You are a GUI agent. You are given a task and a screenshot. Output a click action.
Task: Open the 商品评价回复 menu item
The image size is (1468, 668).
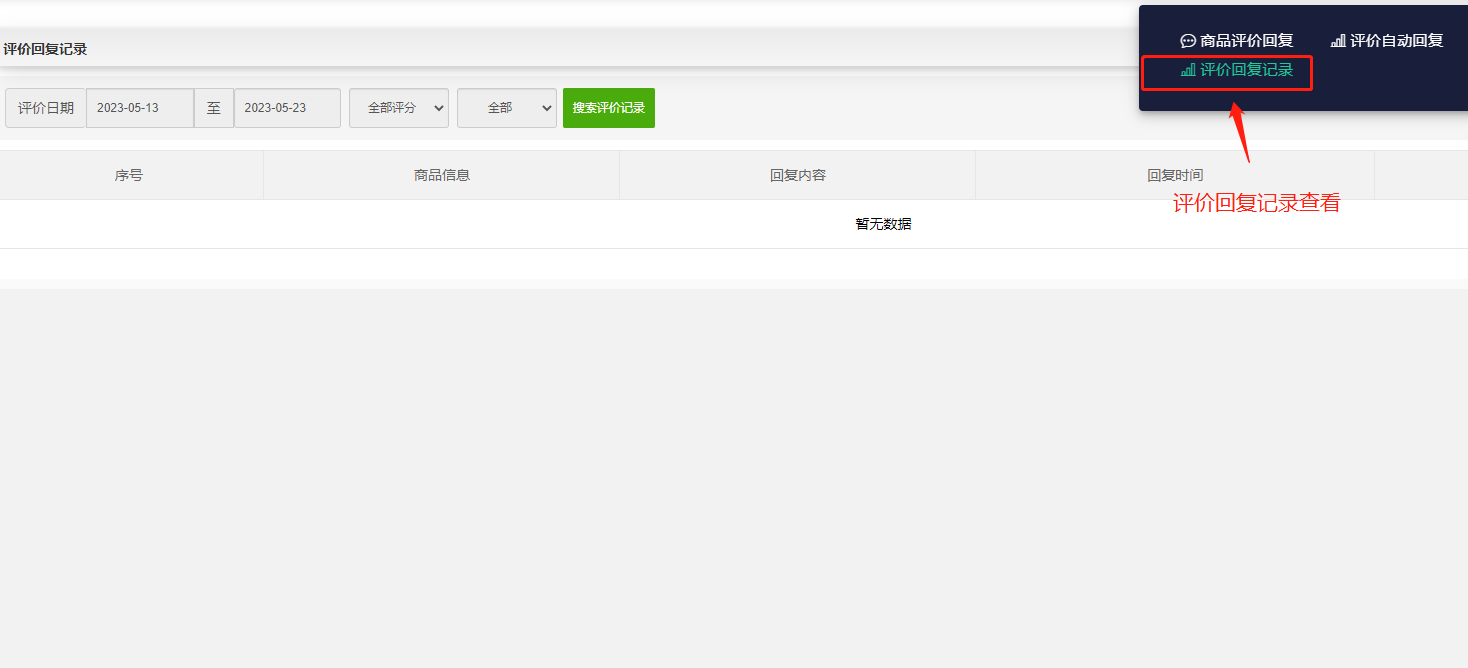tap(1246, 41)
